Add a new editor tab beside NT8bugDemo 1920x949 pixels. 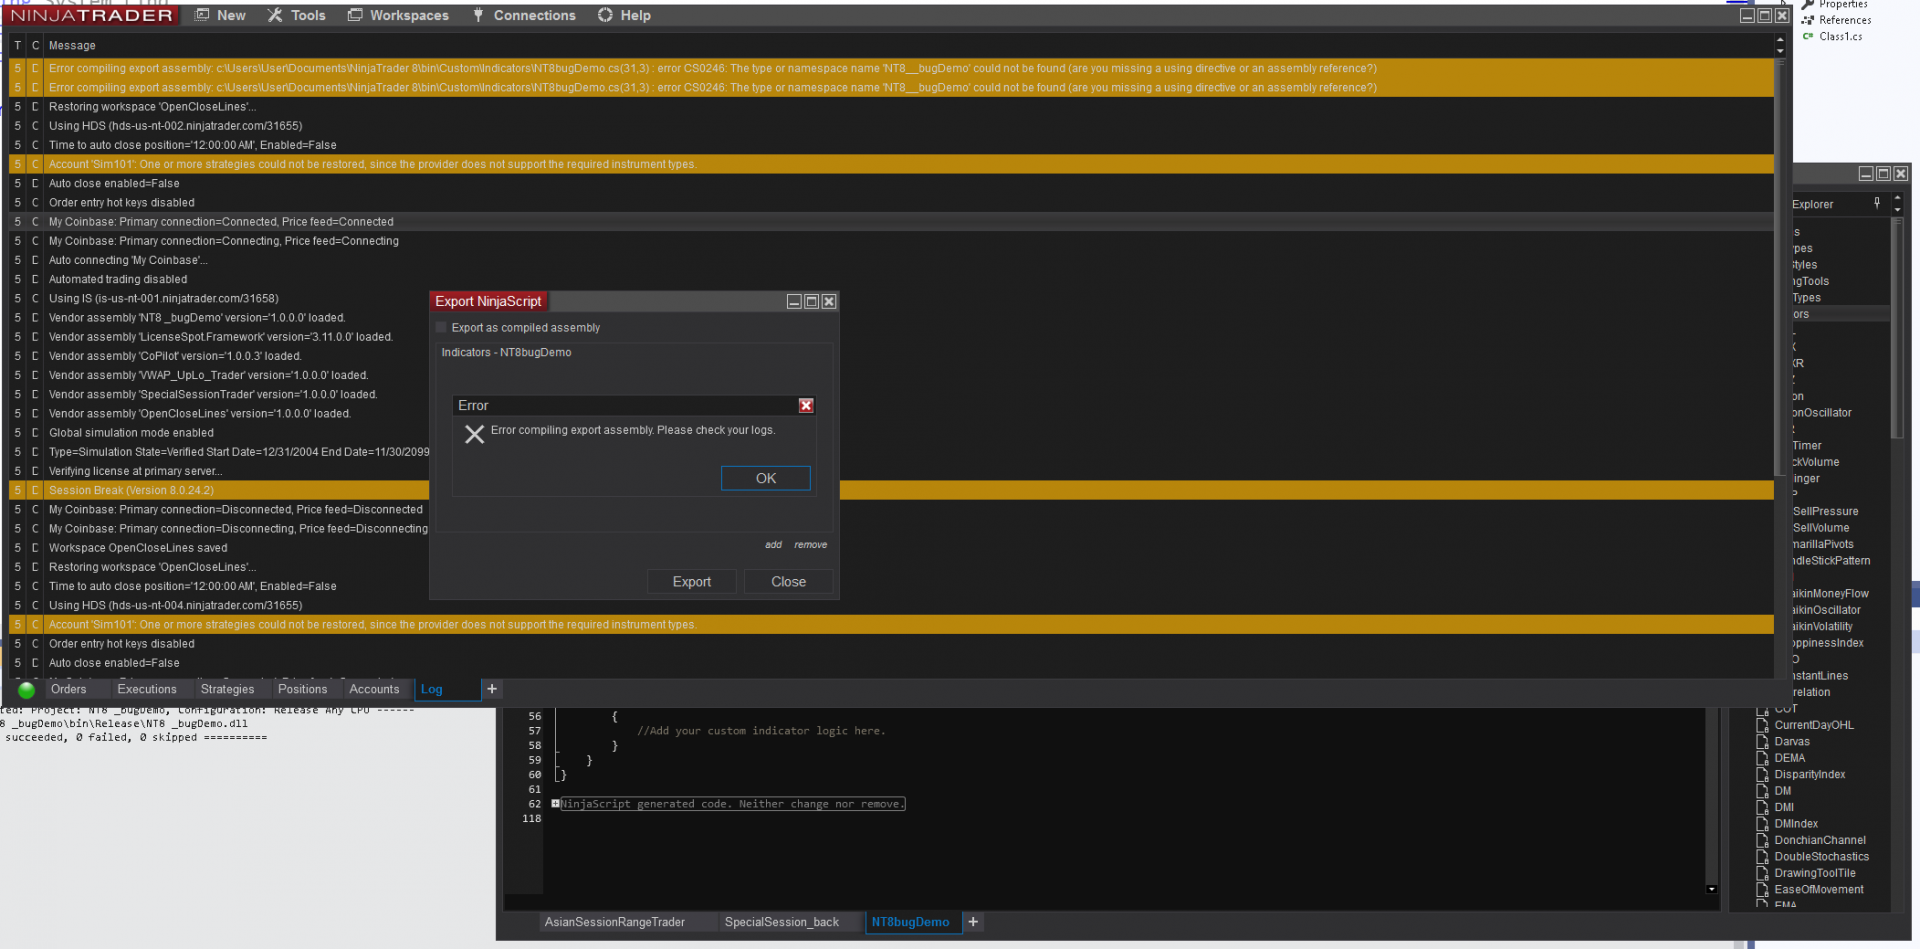point(973,922)
